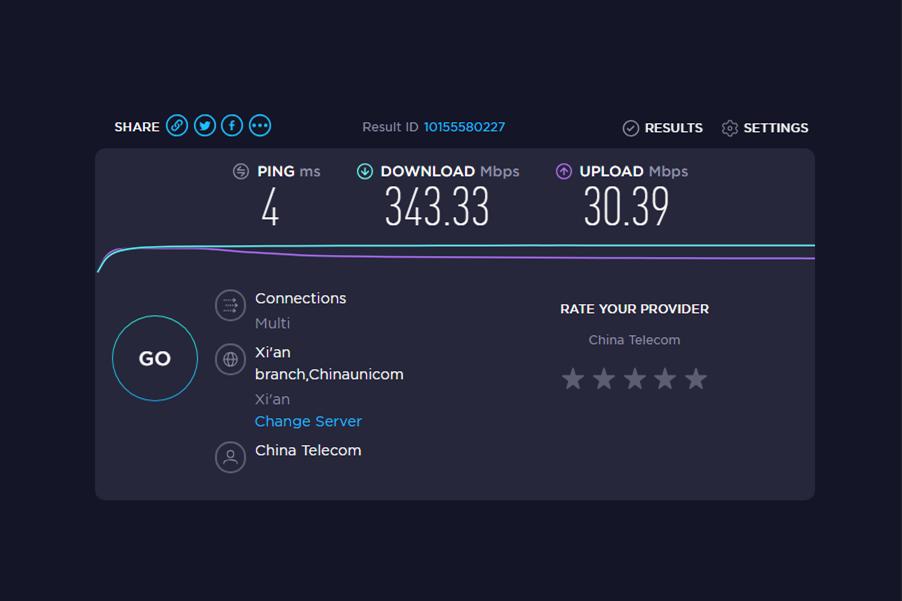
Task: Open the Settings gear
Action: [729, 128]
